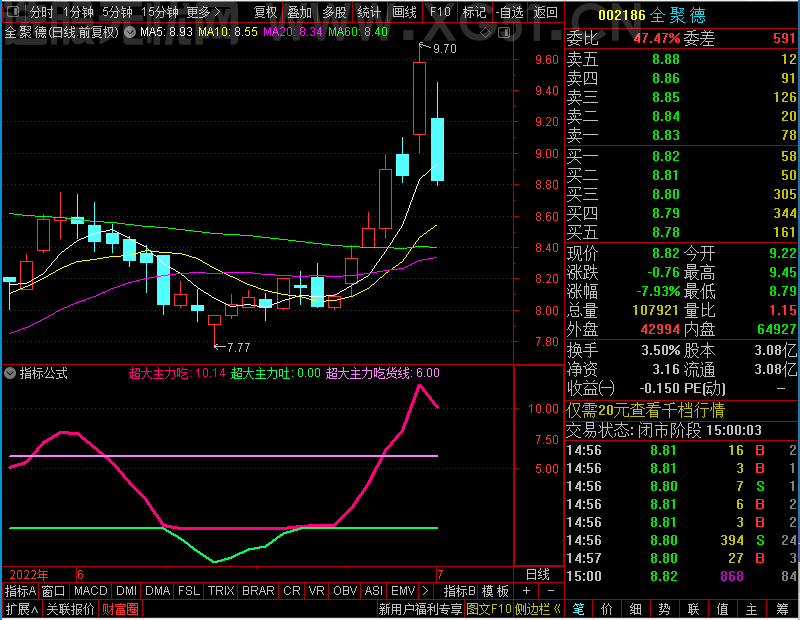Activate the 画线 drawing tool

pos(404,12)
